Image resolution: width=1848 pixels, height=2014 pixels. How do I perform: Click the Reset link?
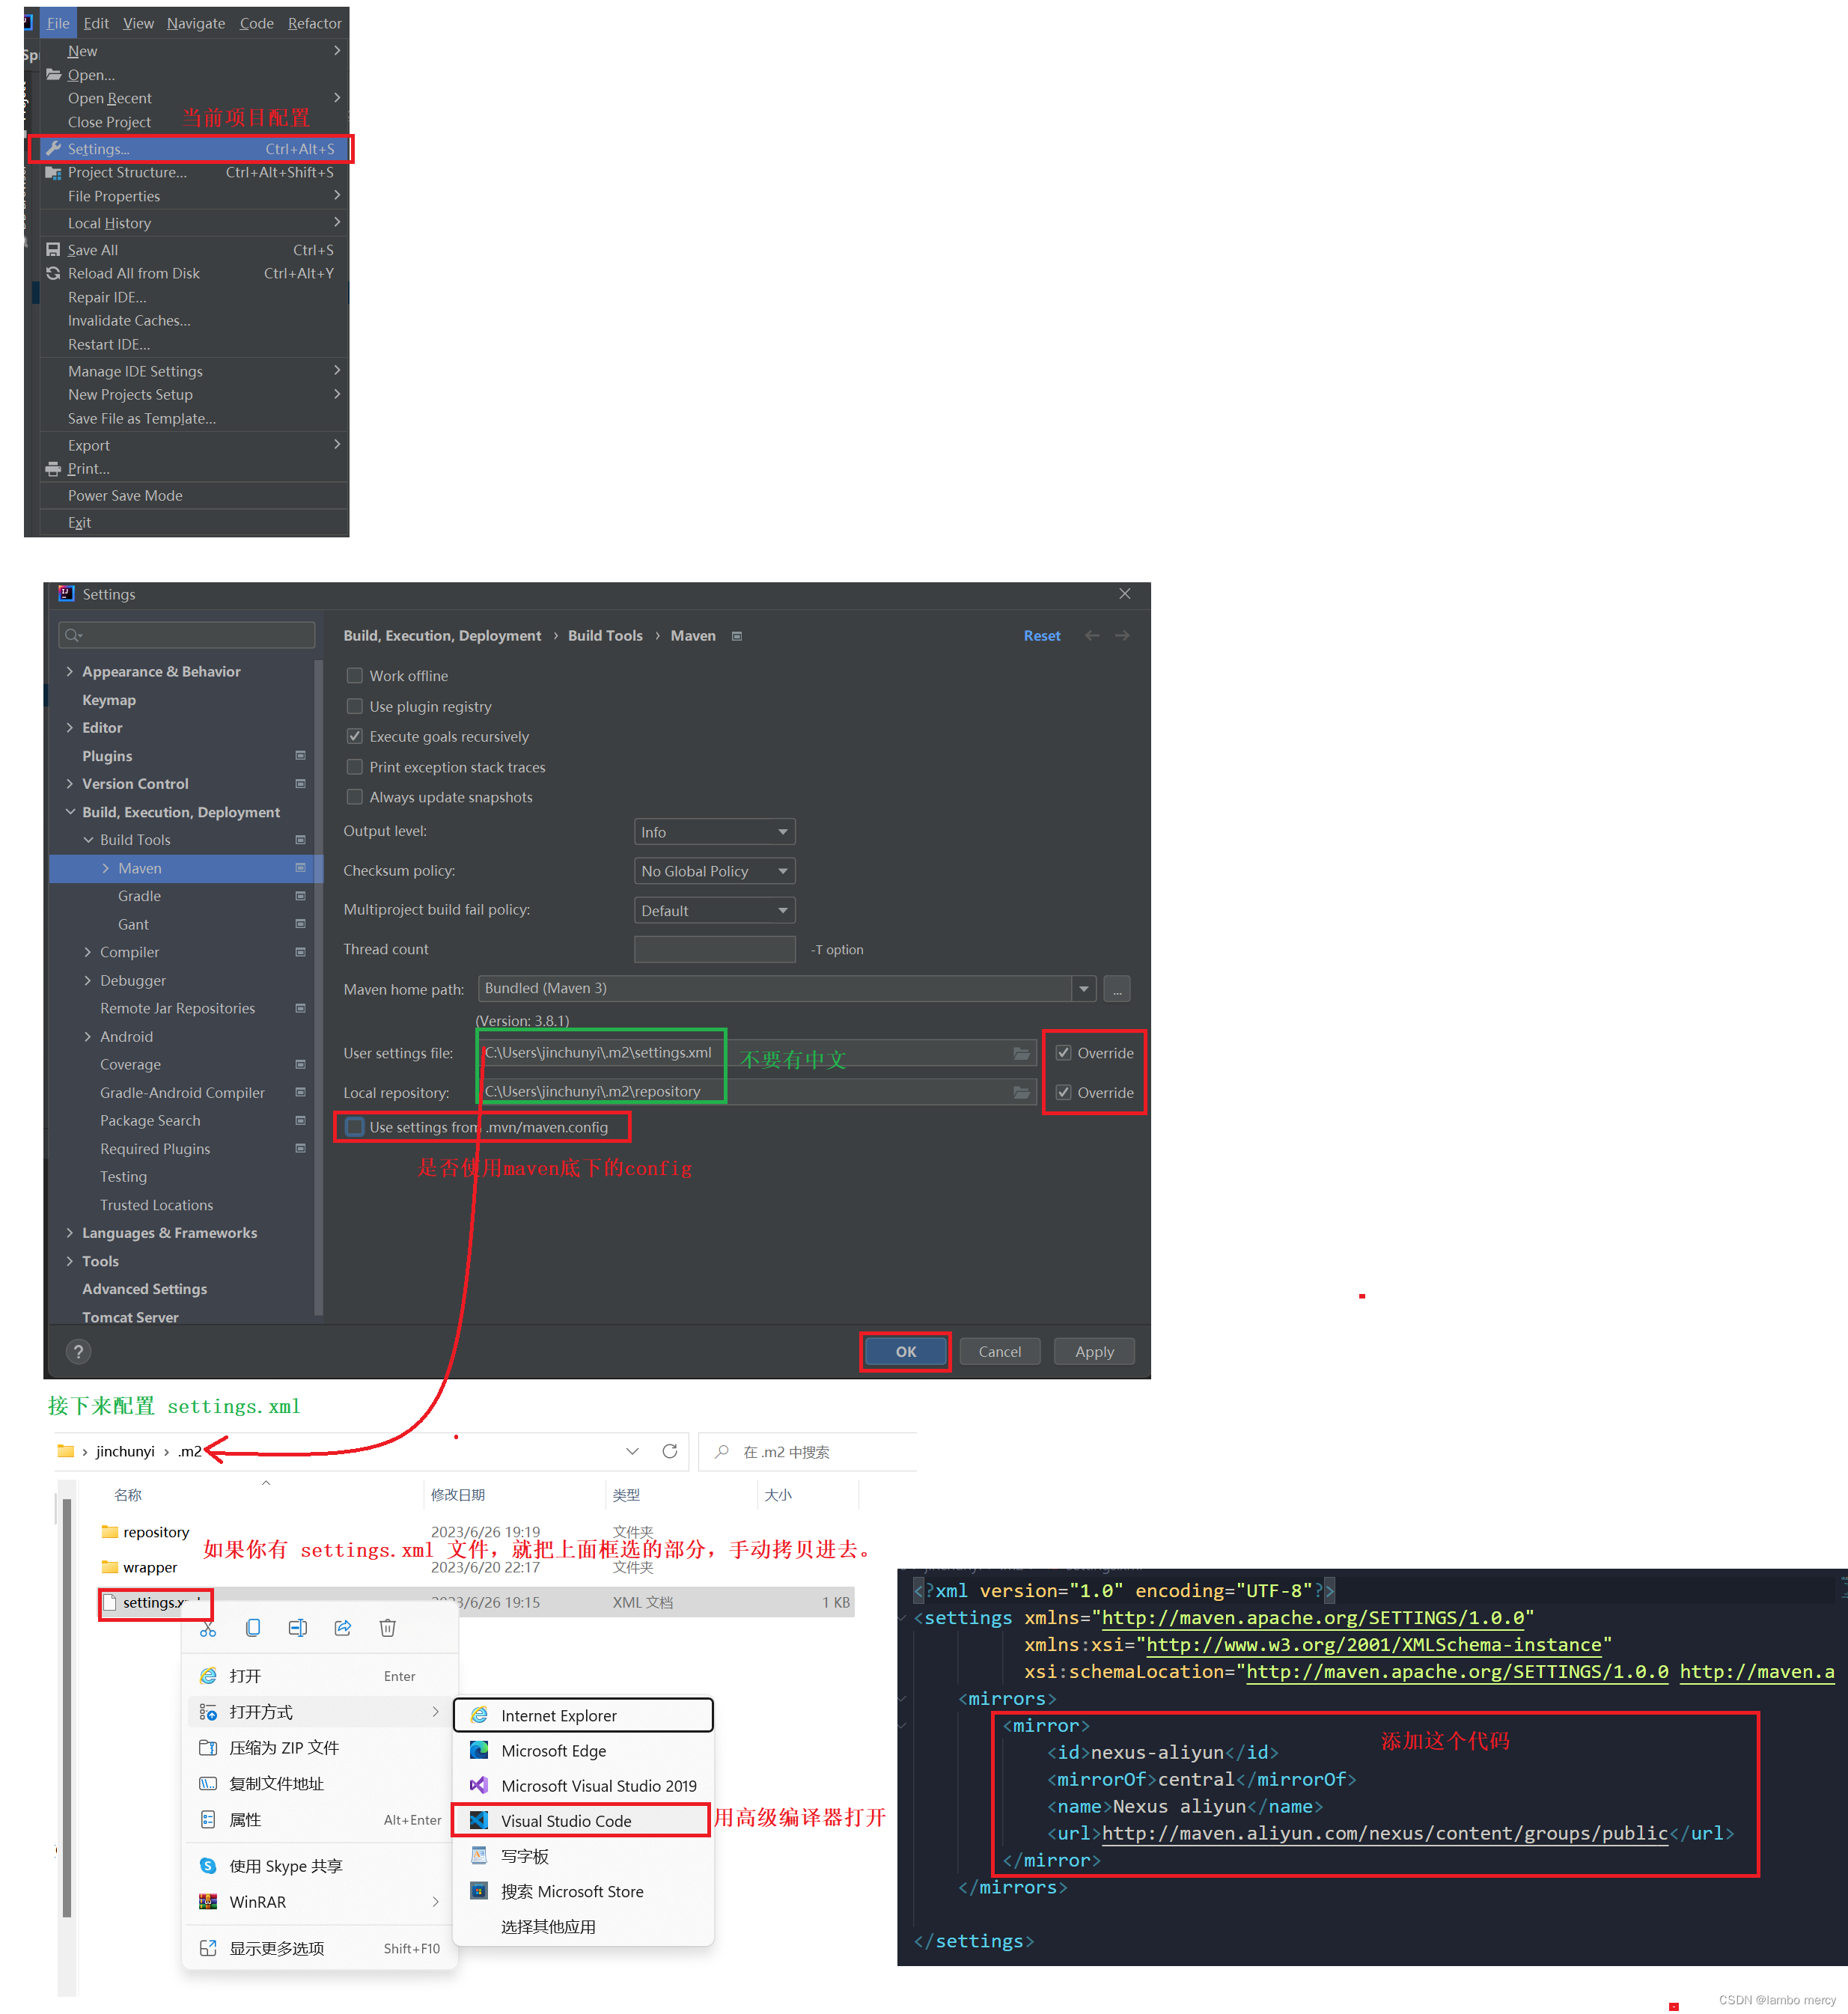[1041, 636]
